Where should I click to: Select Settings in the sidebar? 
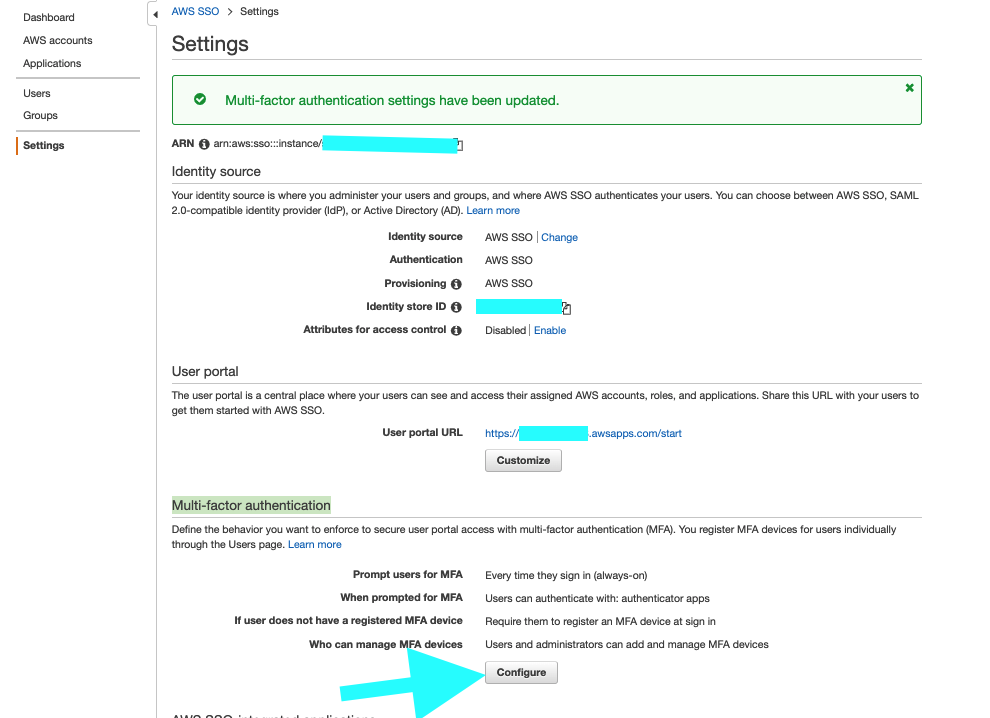pos(44,145)
